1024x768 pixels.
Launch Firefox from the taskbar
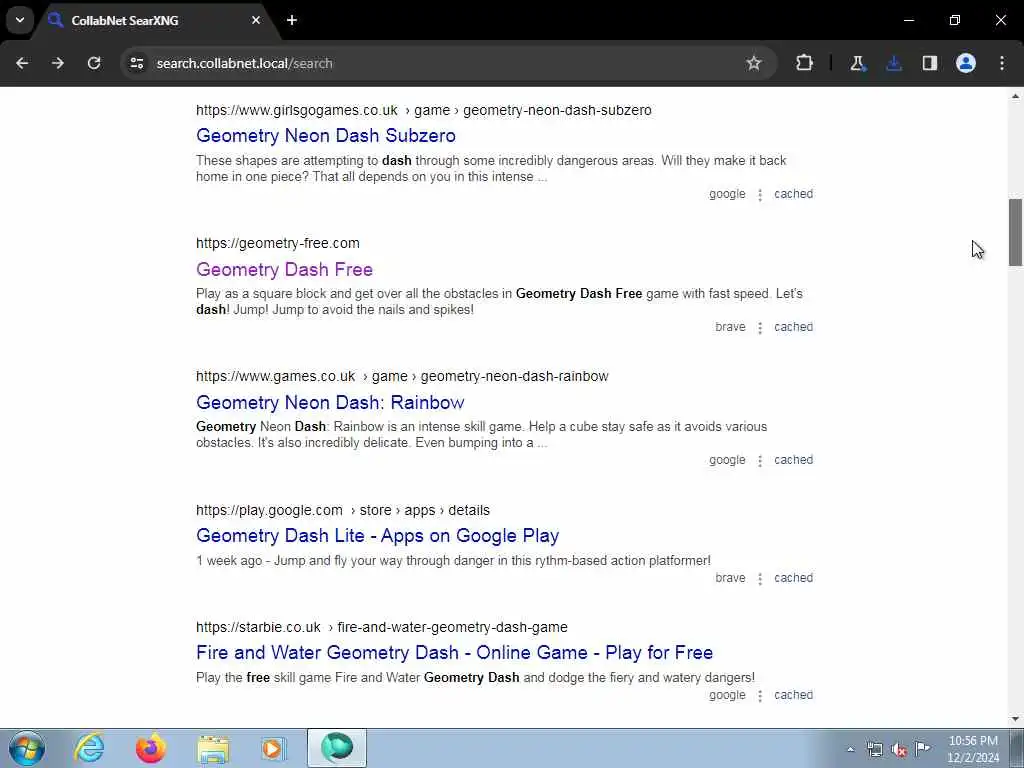pyautogui.click(x=151, y=748)
